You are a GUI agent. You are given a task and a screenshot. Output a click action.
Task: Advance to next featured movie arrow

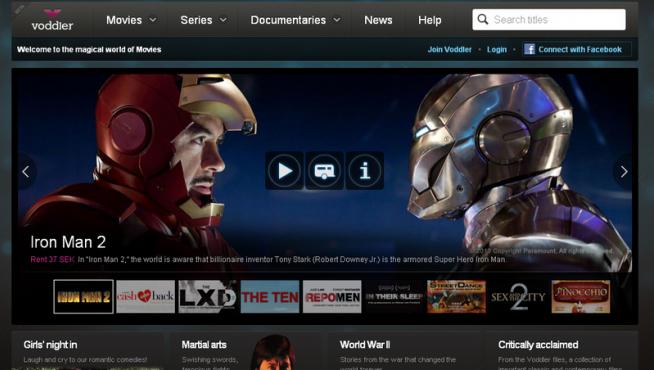click(x=624, y=171)
